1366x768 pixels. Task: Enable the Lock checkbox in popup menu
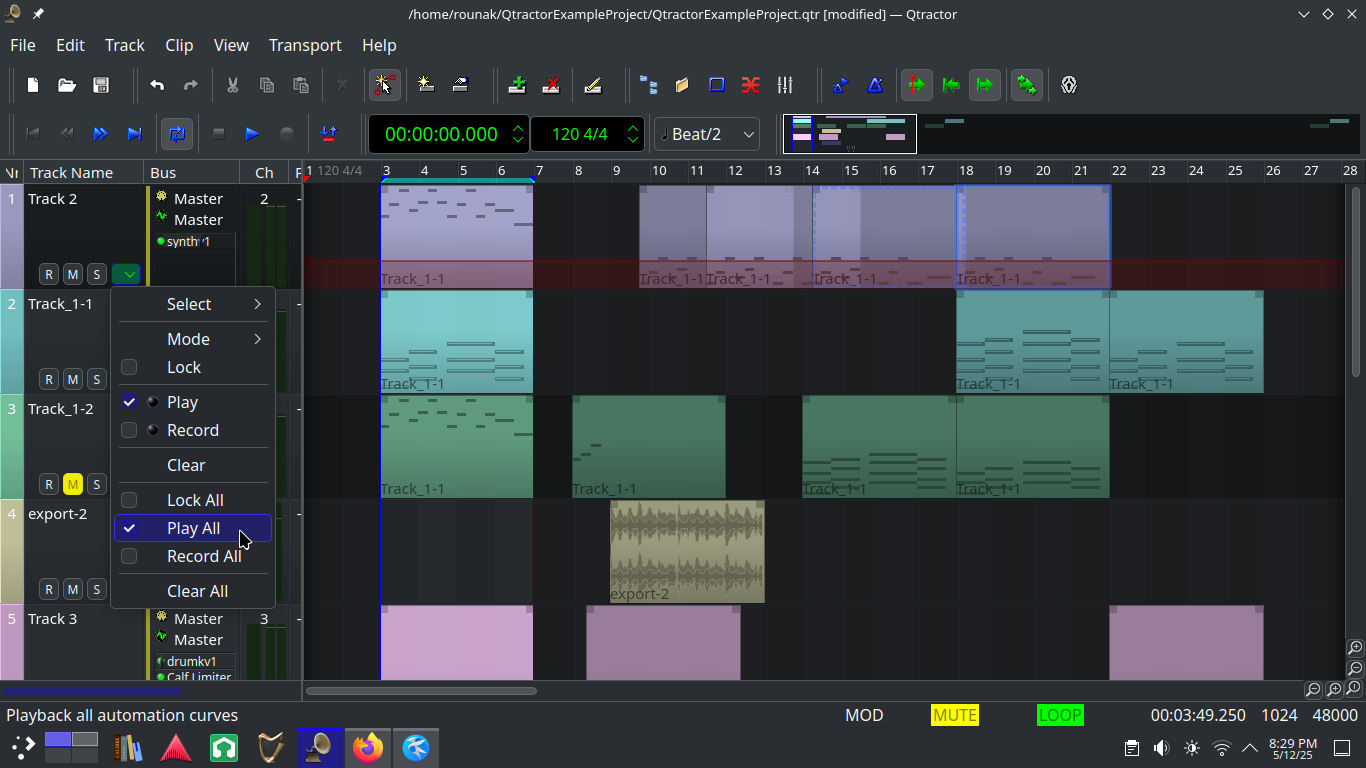pos(129,367)
